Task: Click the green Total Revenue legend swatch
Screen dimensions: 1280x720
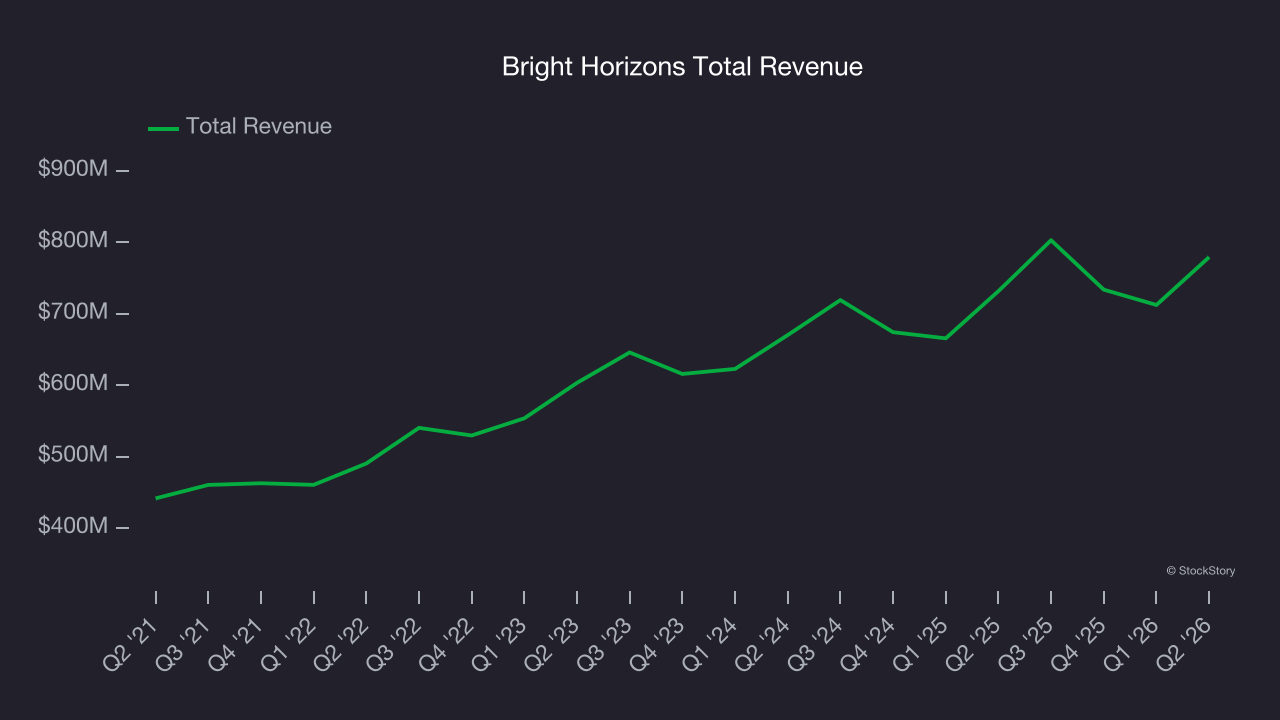Action: [x=163, y=128]
